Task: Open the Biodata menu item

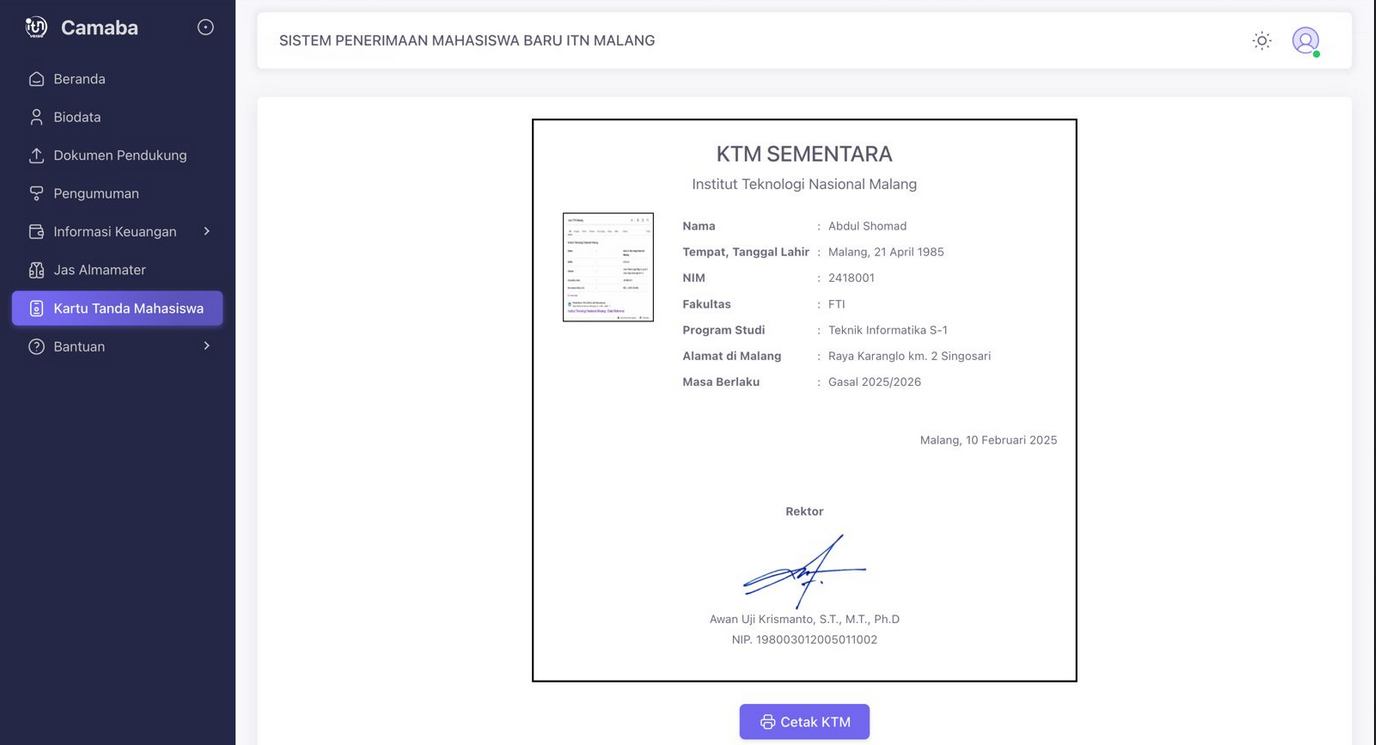Action: 117,117
